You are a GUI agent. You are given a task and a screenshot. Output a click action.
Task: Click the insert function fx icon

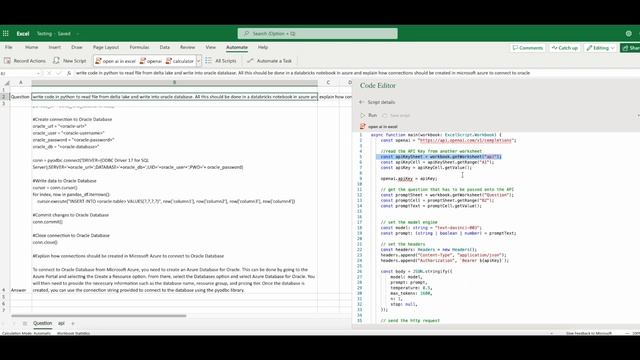click(69, 73)
